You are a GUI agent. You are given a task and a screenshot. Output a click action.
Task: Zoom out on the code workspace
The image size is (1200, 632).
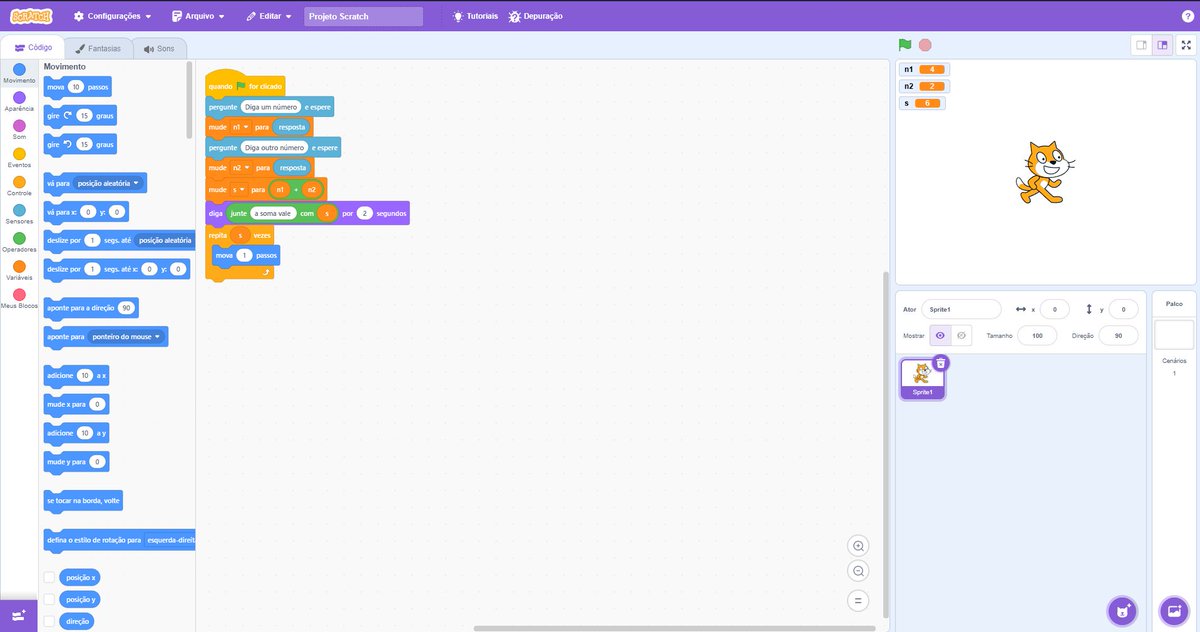[x=857, y=571]
